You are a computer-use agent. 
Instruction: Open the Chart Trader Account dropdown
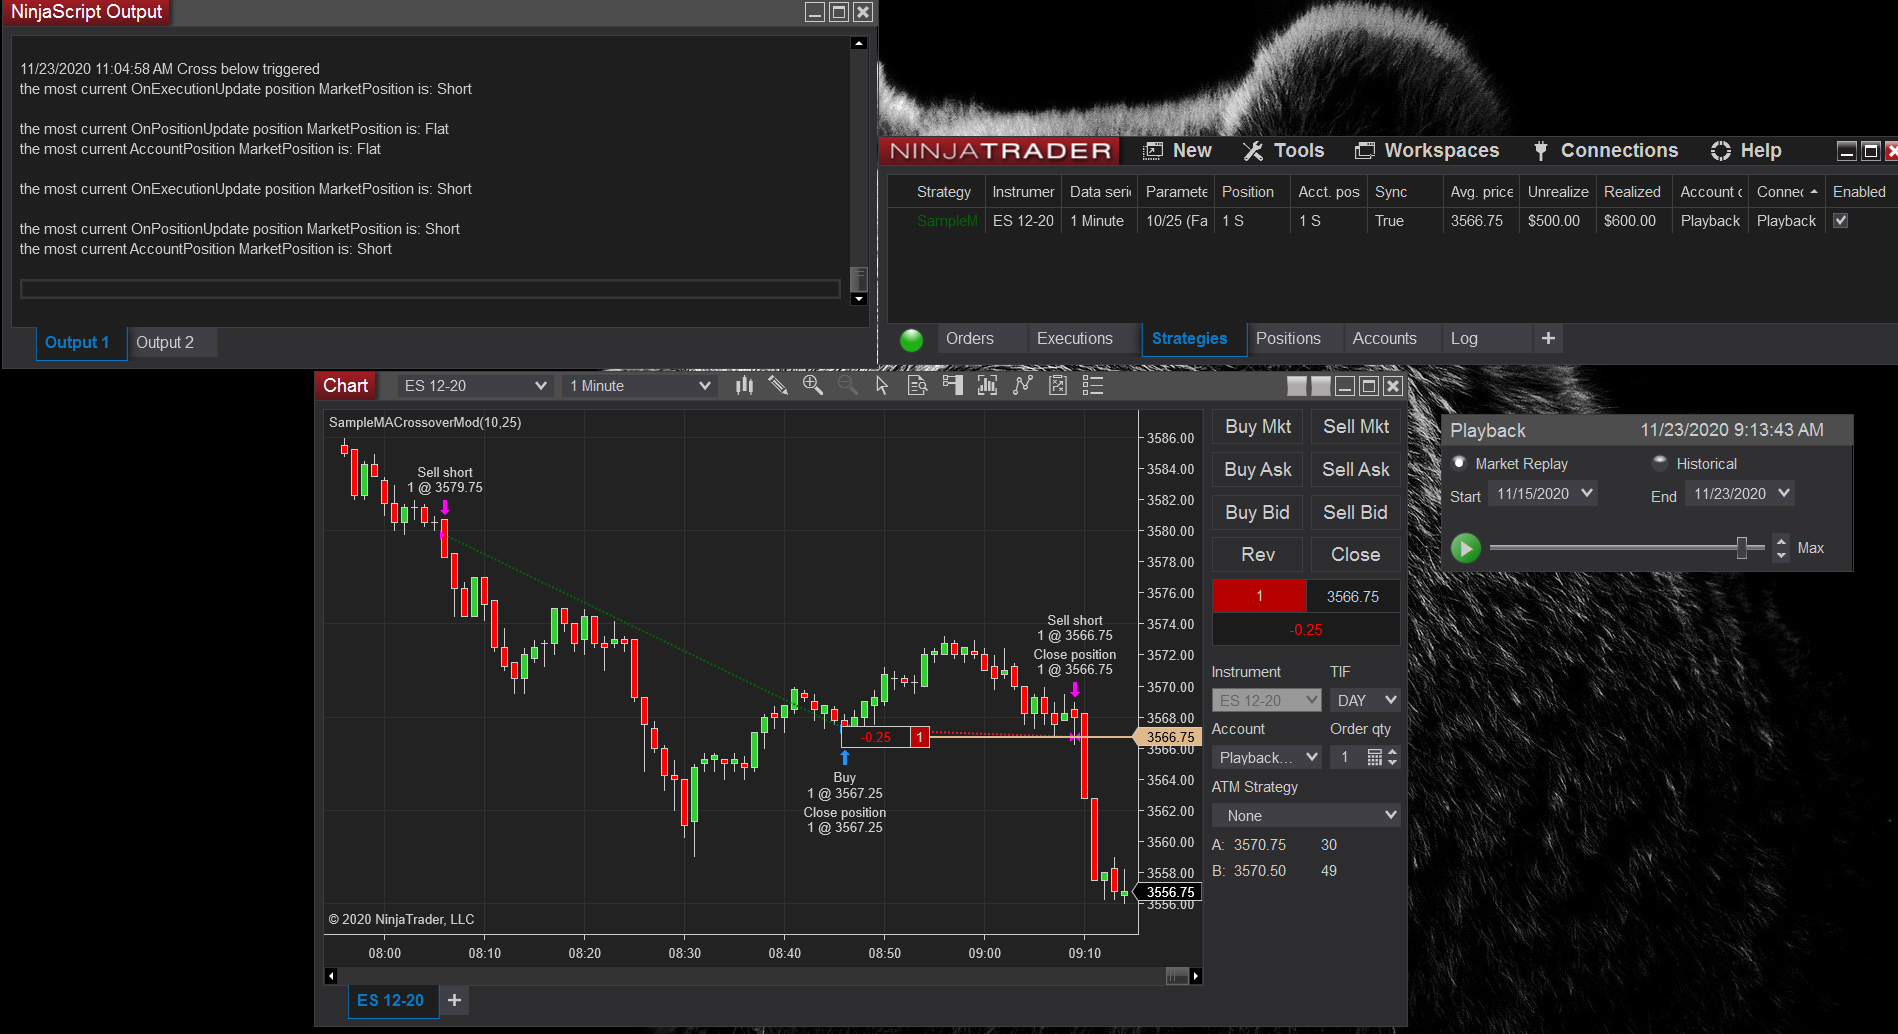point(1267,758)
